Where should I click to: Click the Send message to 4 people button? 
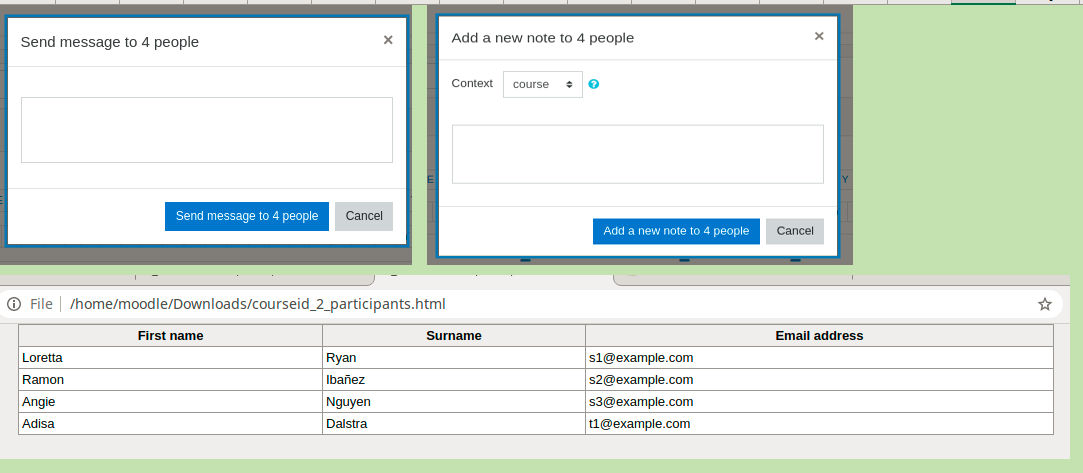247,216
